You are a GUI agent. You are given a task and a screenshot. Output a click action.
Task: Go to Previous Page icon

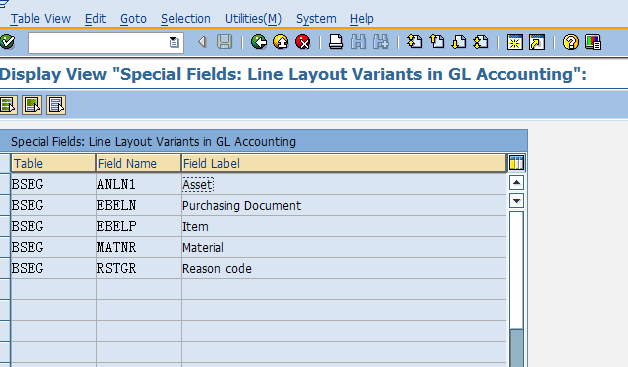[x=437, y=42]
